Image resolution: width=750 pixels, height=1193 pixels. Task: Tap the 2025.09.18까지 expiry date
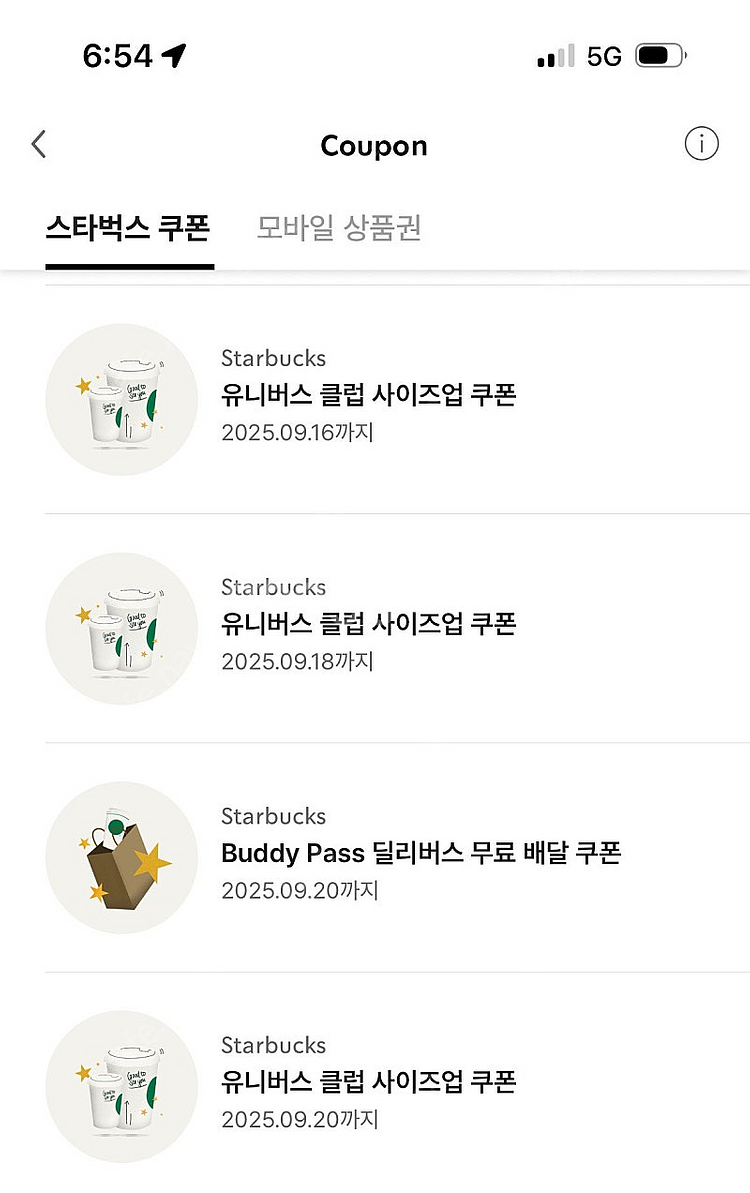coord(297,662)
